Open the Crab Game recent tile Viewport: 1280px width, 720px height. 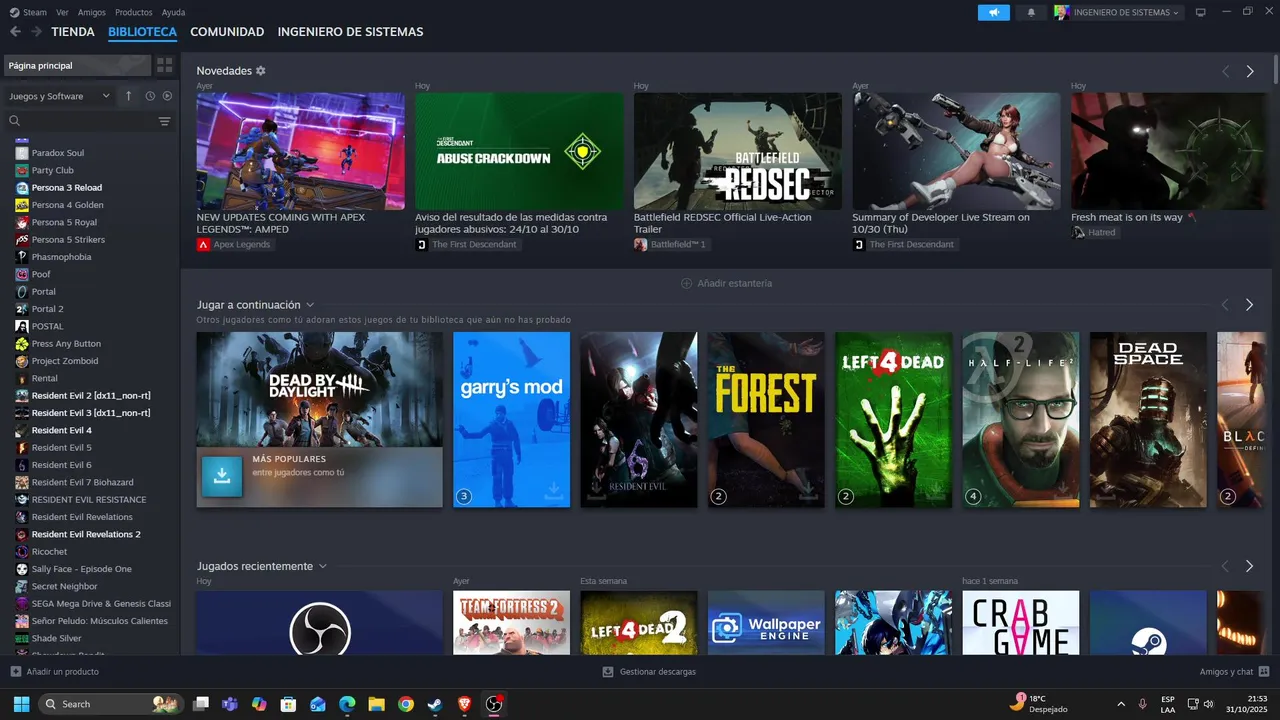1021,623
